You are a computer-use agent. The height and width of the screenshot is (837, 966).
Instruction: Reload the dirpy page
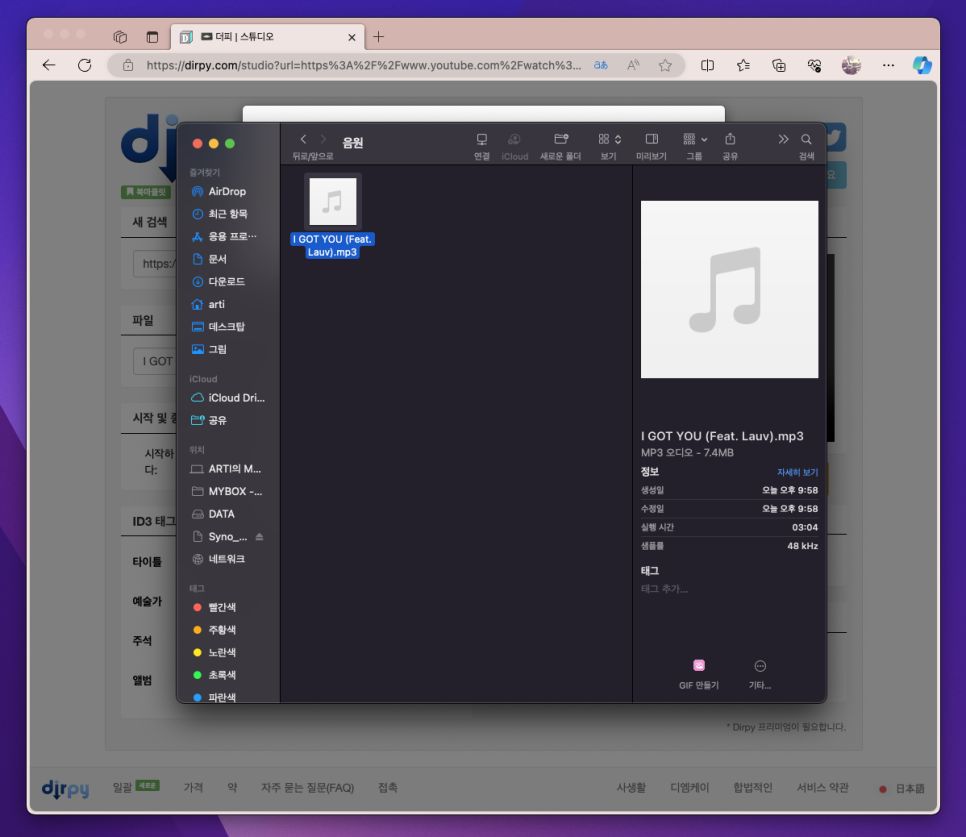coord(84,65)
